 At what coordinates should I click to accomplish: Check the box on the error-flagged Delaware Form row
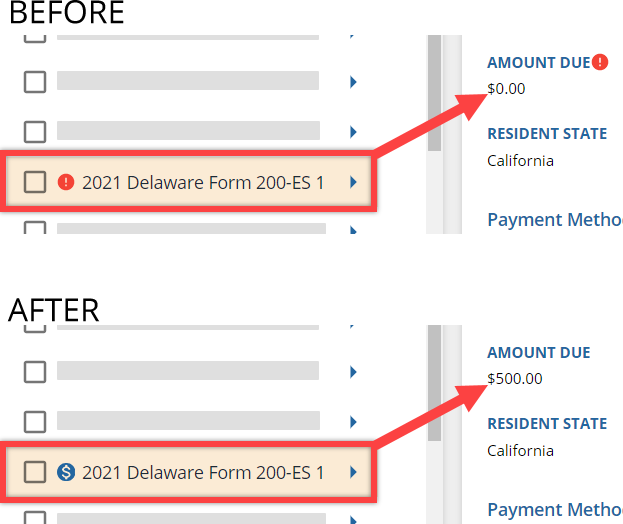(x=35, y=182)
